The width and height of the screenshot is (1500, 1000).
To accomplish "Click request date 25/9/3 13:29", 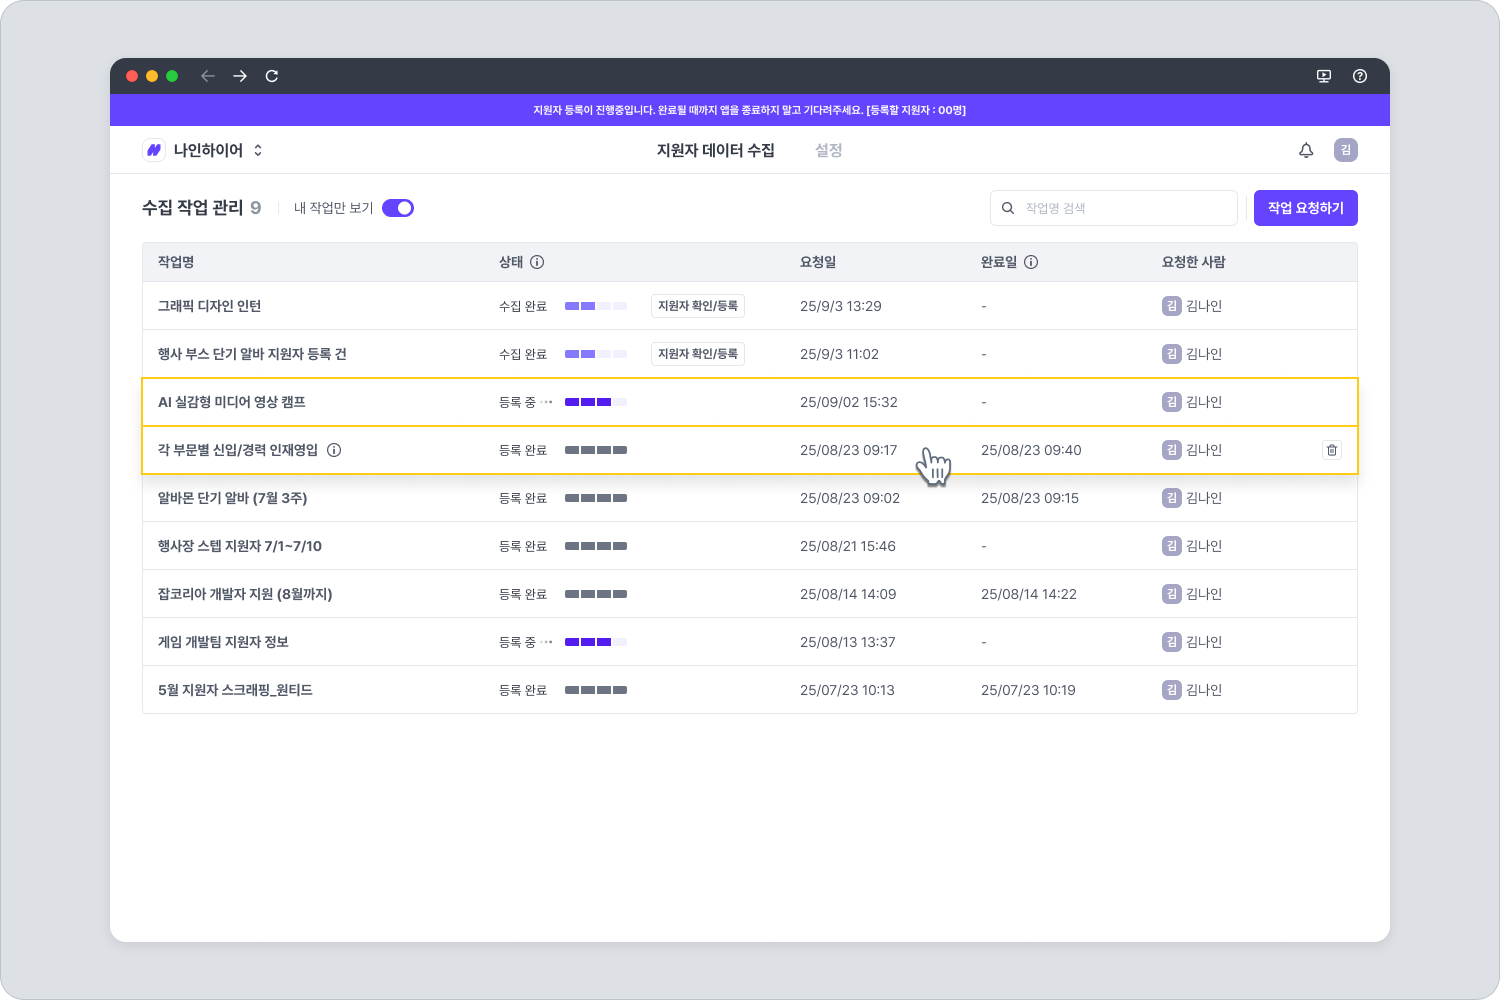I will coord(841,306).
